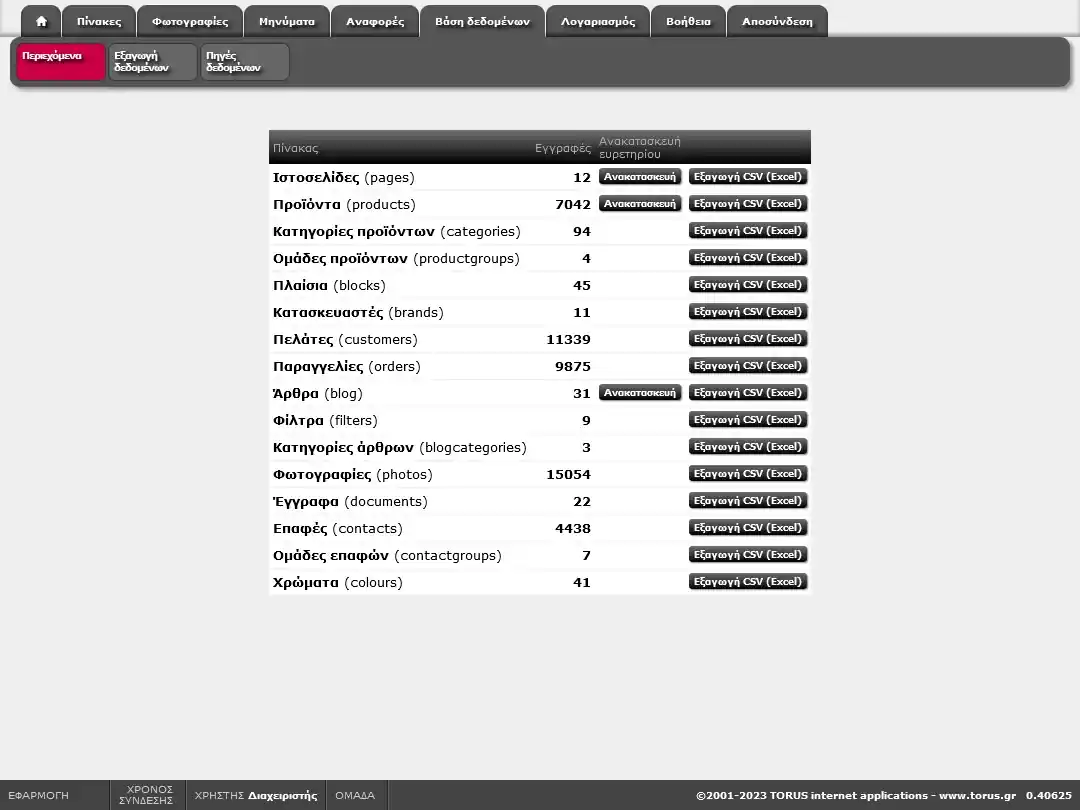The height and width of the screenshot is (810, 1080).
Task: Rebuild the Άρθρα (blog) index
Action: tap(640, 393)
